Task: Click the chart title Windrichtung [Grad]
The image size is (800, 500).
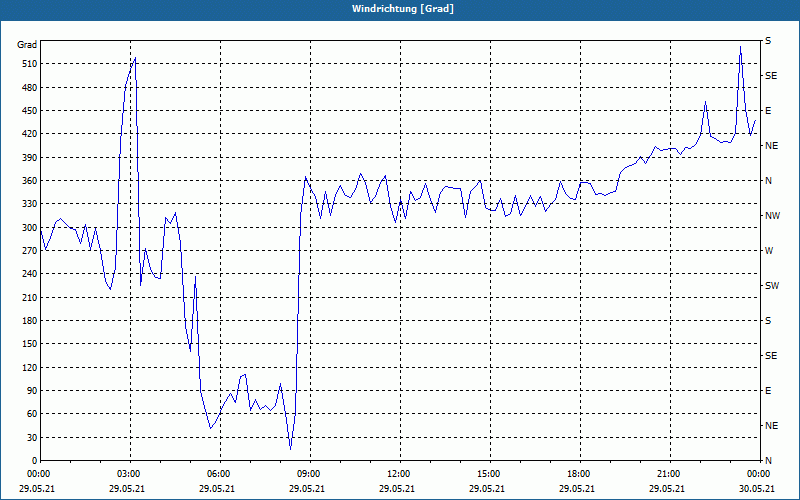Action: [x=403, y=9]
